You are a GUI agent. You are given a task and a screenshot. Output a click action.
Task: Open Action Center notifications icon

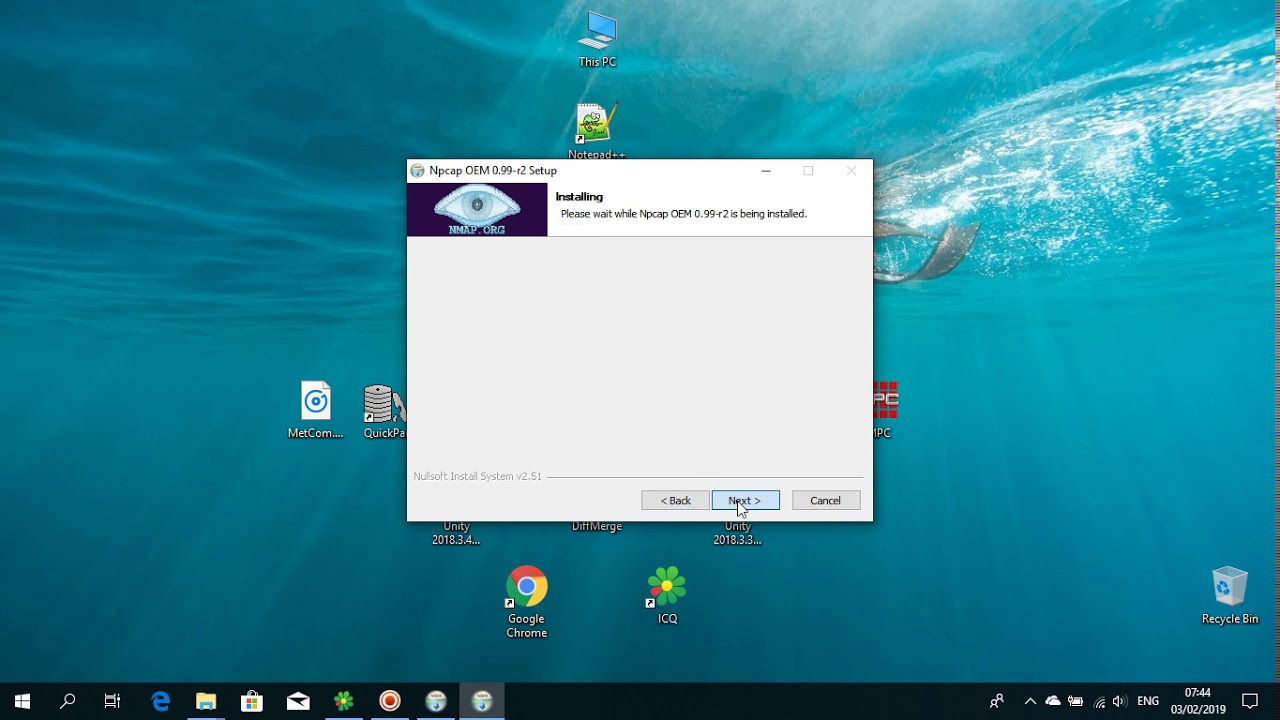(1250, 701)
